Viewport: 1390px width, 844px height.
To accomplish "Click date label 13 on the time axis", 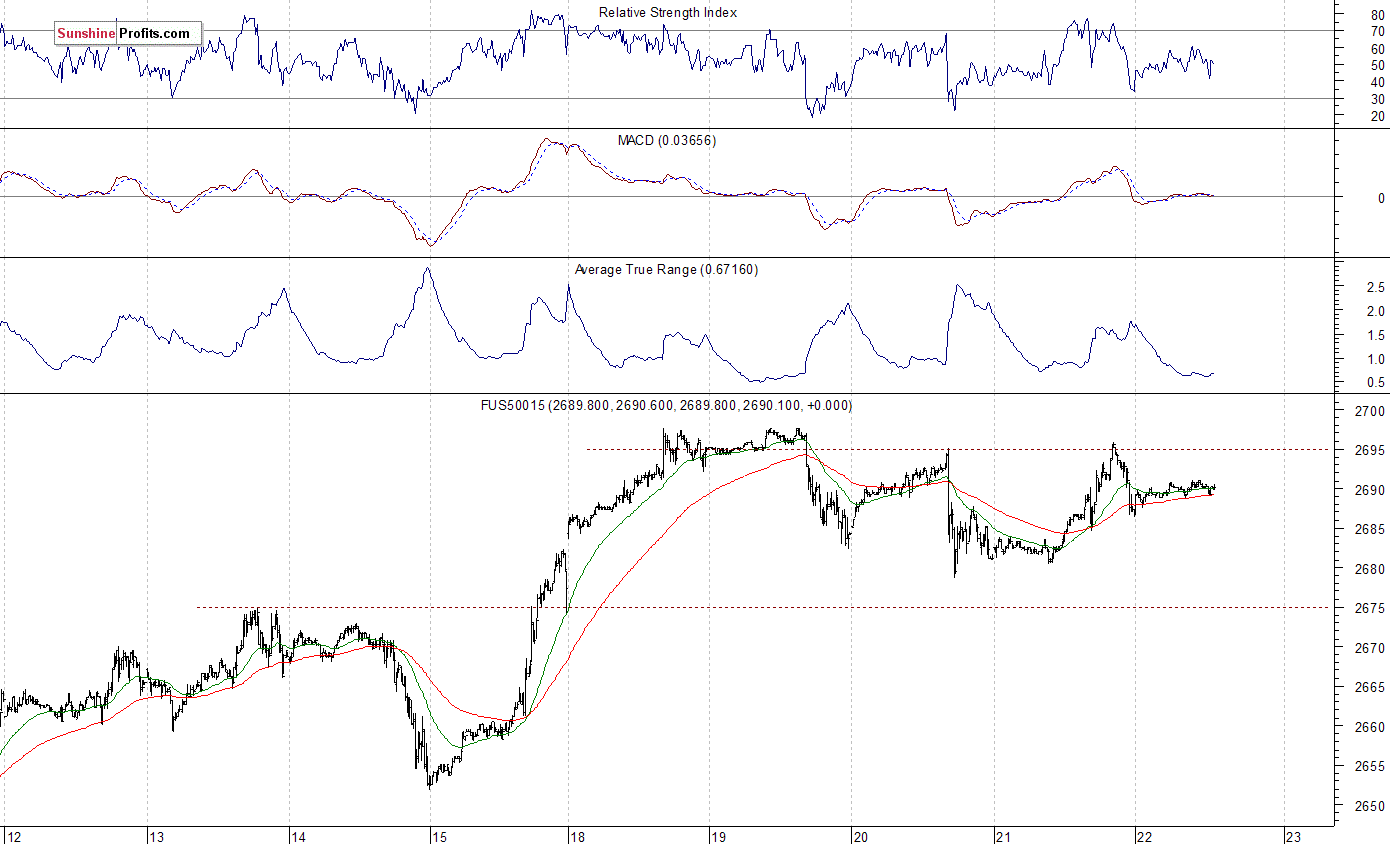I will coord(156,836).
